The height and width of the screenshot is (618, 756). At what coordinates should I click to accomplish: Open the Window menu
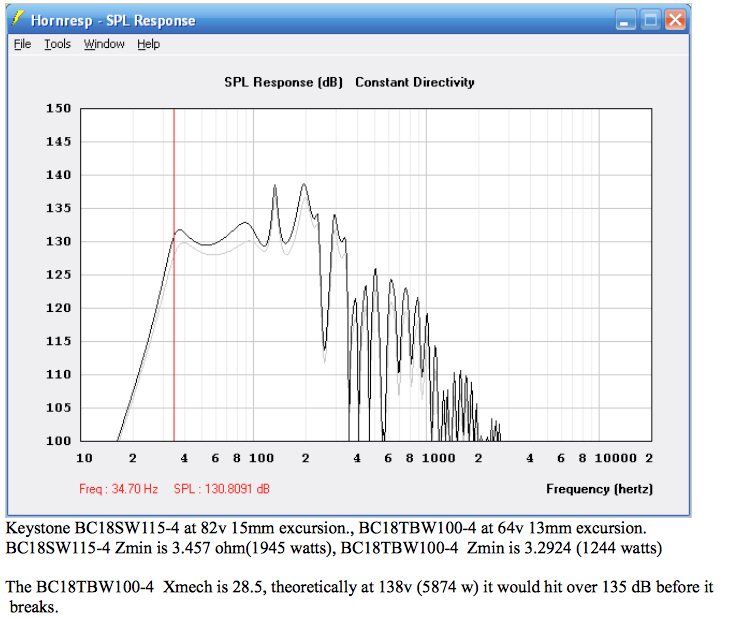coord(104,44)
